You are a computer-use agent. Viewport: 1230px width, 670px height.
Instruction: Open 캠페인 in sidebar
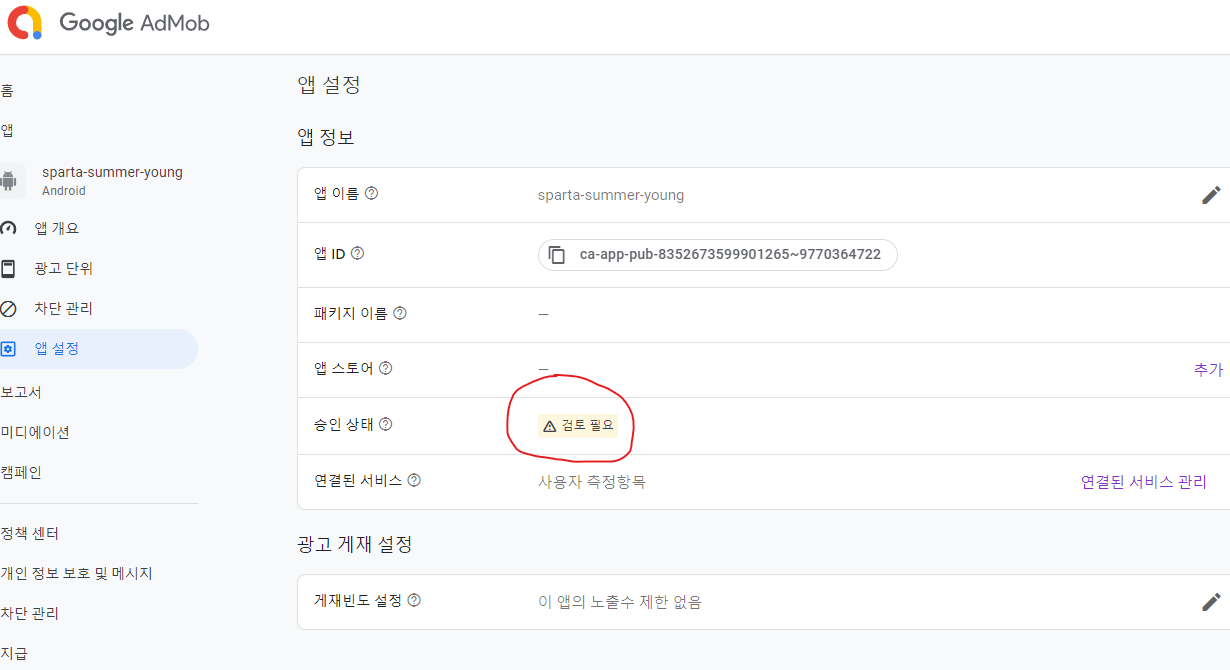coord(21,472)
